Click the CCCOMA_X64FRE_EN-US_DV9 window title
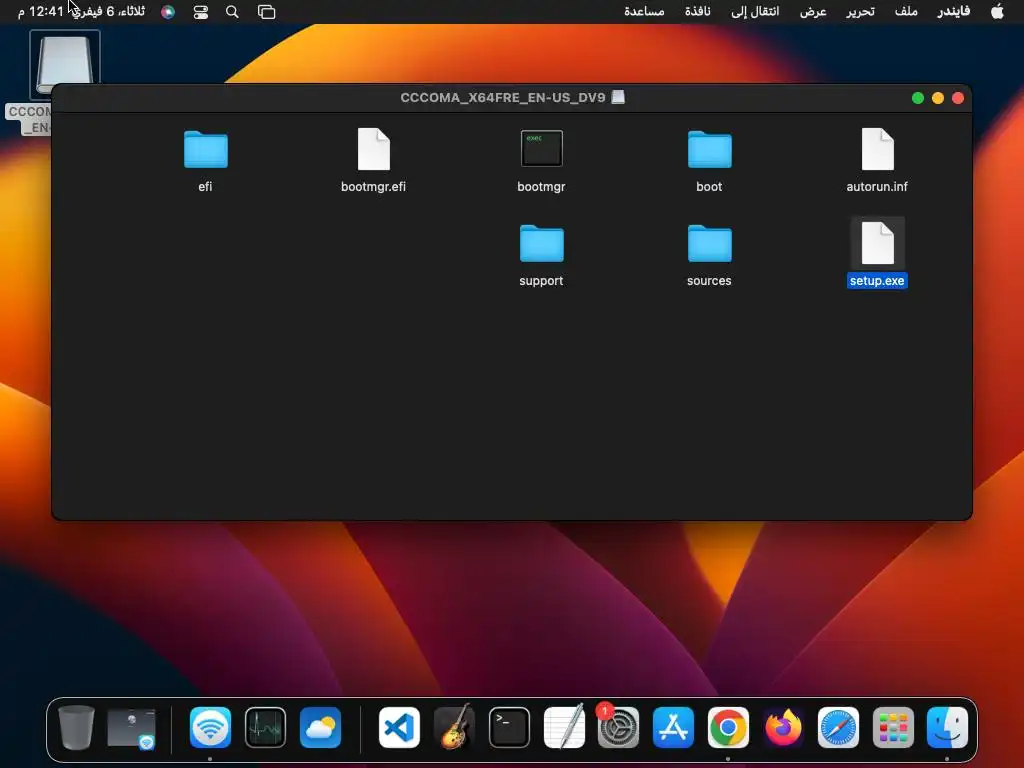Viewport: 1024px width, 768px height. tap(503, 97)
